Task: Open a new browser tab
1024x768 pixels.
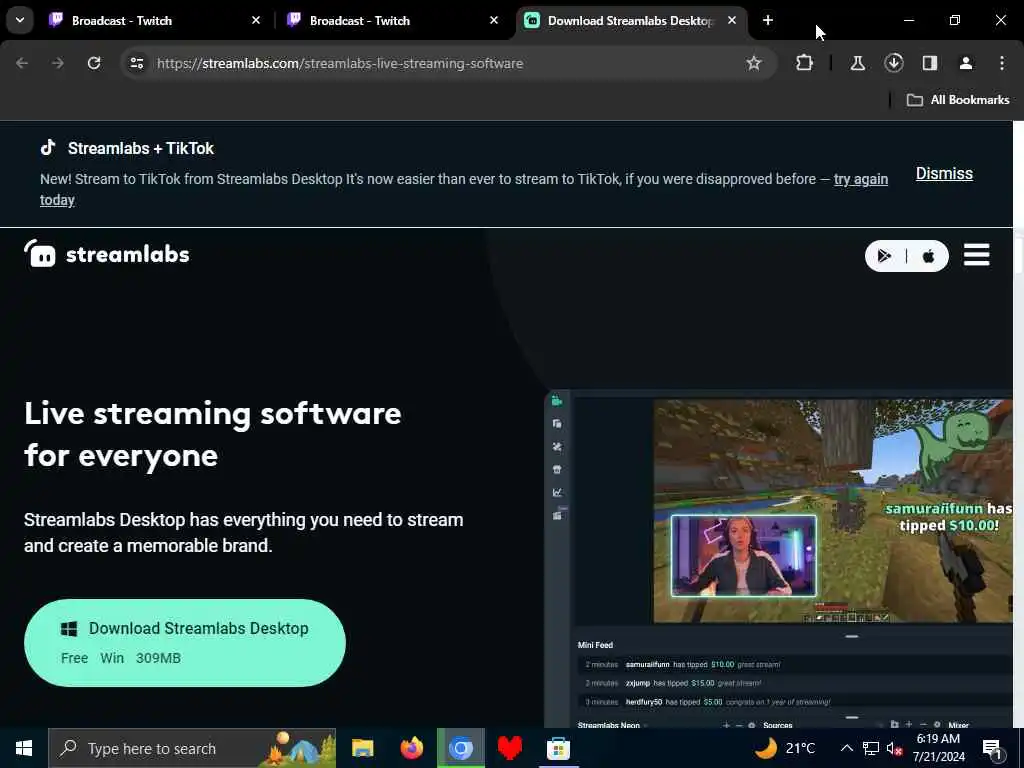Action: coord(768,21)
